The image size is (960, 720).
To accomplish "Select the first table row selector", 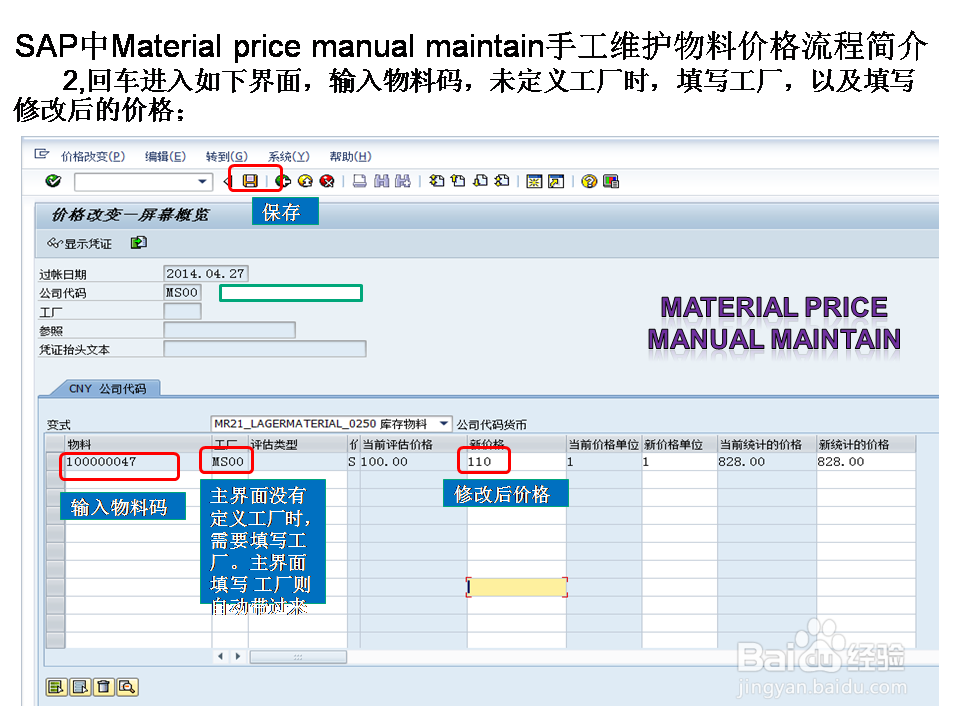I will click(x=55, y=462).
